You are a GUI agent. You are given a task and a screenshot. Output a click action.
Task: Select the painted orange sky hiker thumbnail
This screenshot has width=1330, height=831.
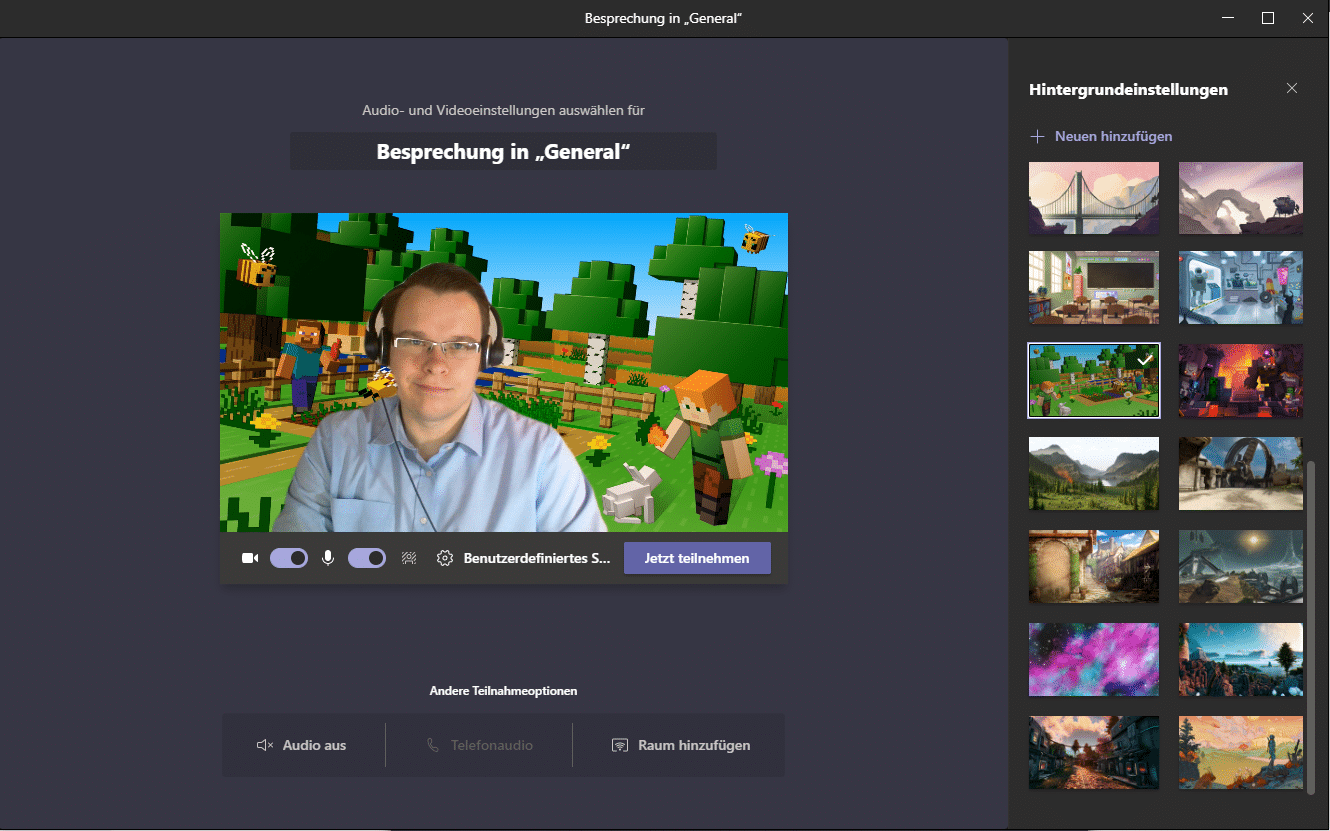pos(1241,752)
